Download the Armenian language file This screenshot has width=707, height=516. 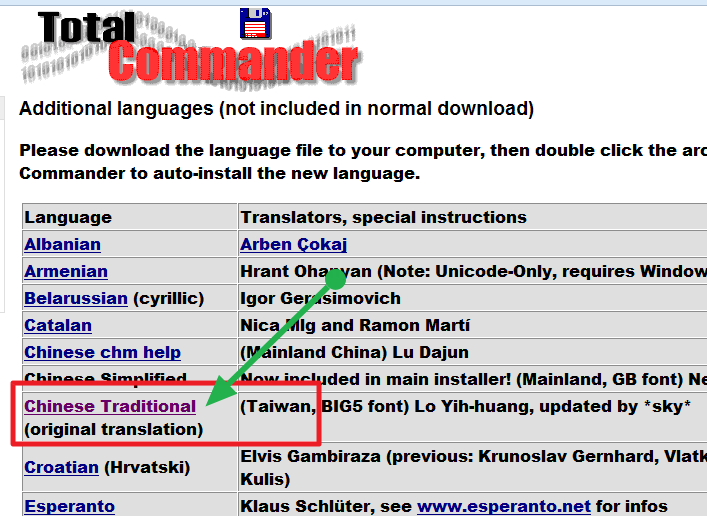pos(66,271)
